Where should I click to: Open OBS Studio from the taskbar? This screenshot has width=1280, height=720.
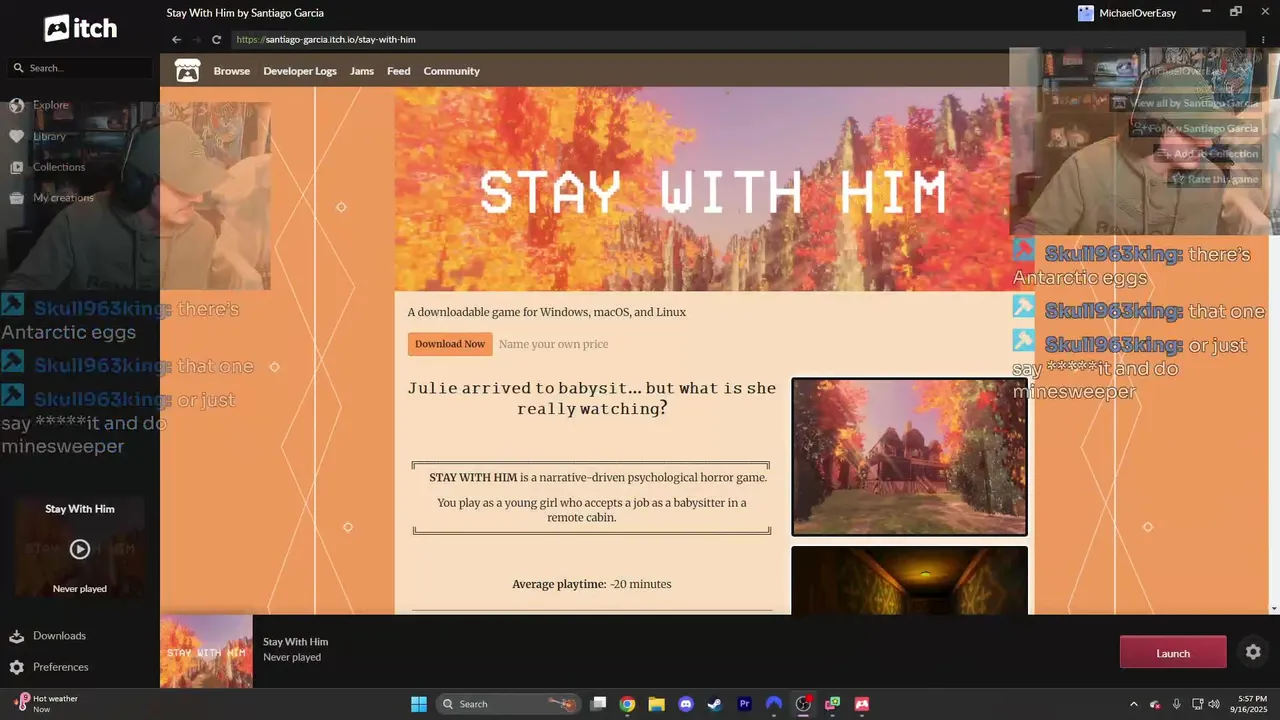pyautogui.click(x=803, y=704)
